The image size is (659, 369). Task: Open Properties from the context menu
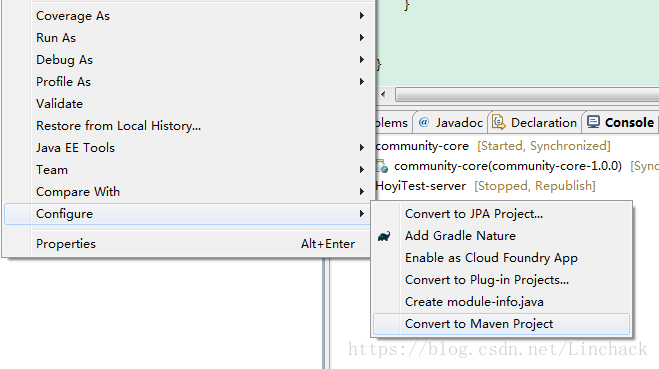pyautogui.click(x=187, y=244)
